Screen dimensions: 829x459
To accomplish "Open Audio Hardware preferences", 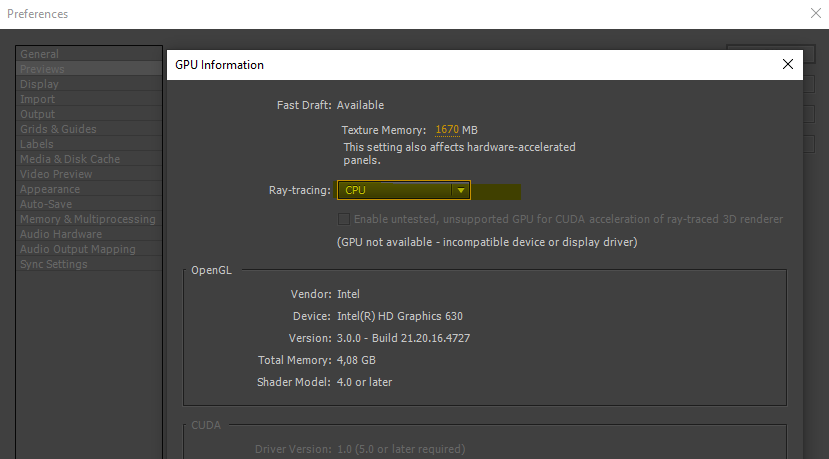I will [x=89, y=234].
